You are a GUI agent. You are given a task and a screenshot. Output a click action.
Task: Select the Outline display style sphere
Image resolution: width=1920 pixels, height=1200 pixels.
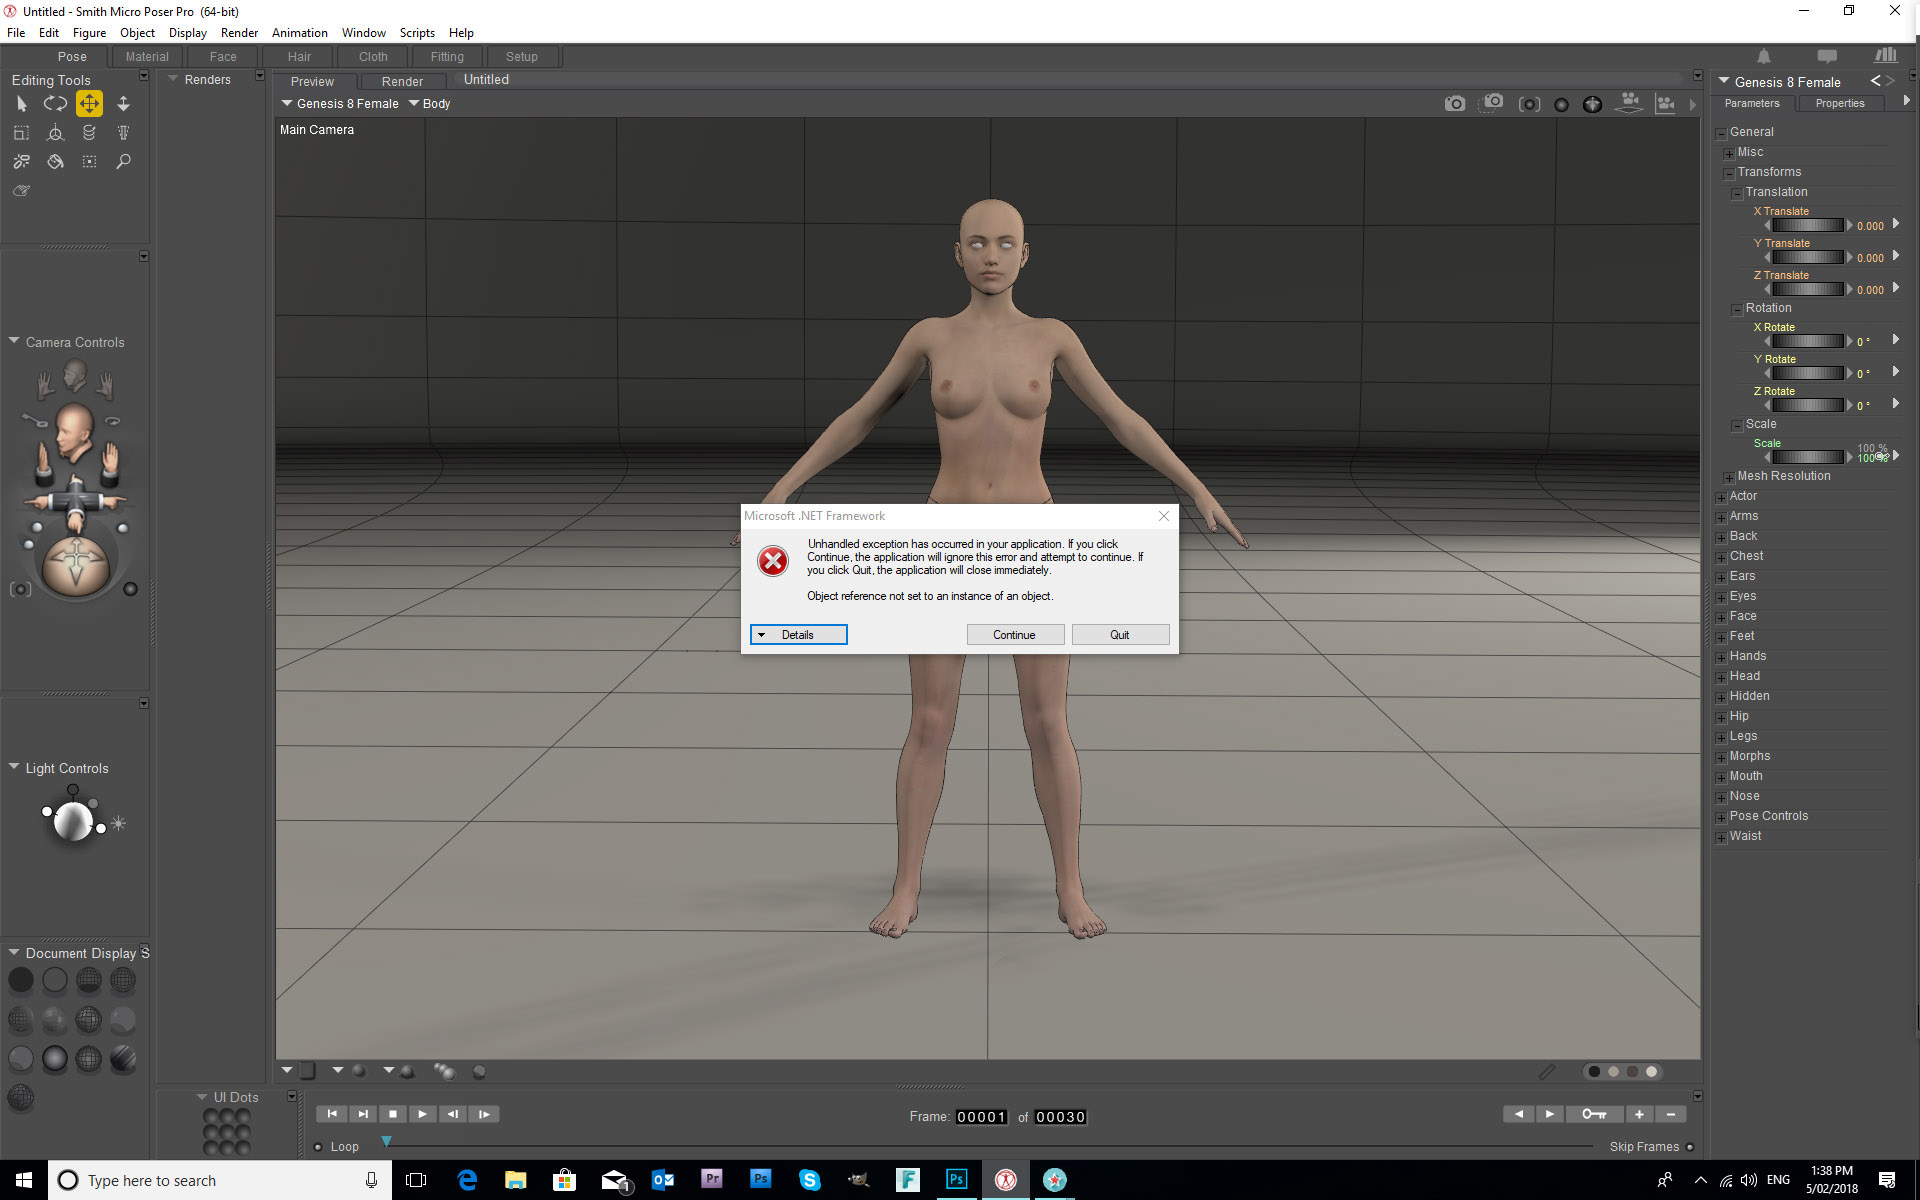pyautogui.click(x=55, y=981)
